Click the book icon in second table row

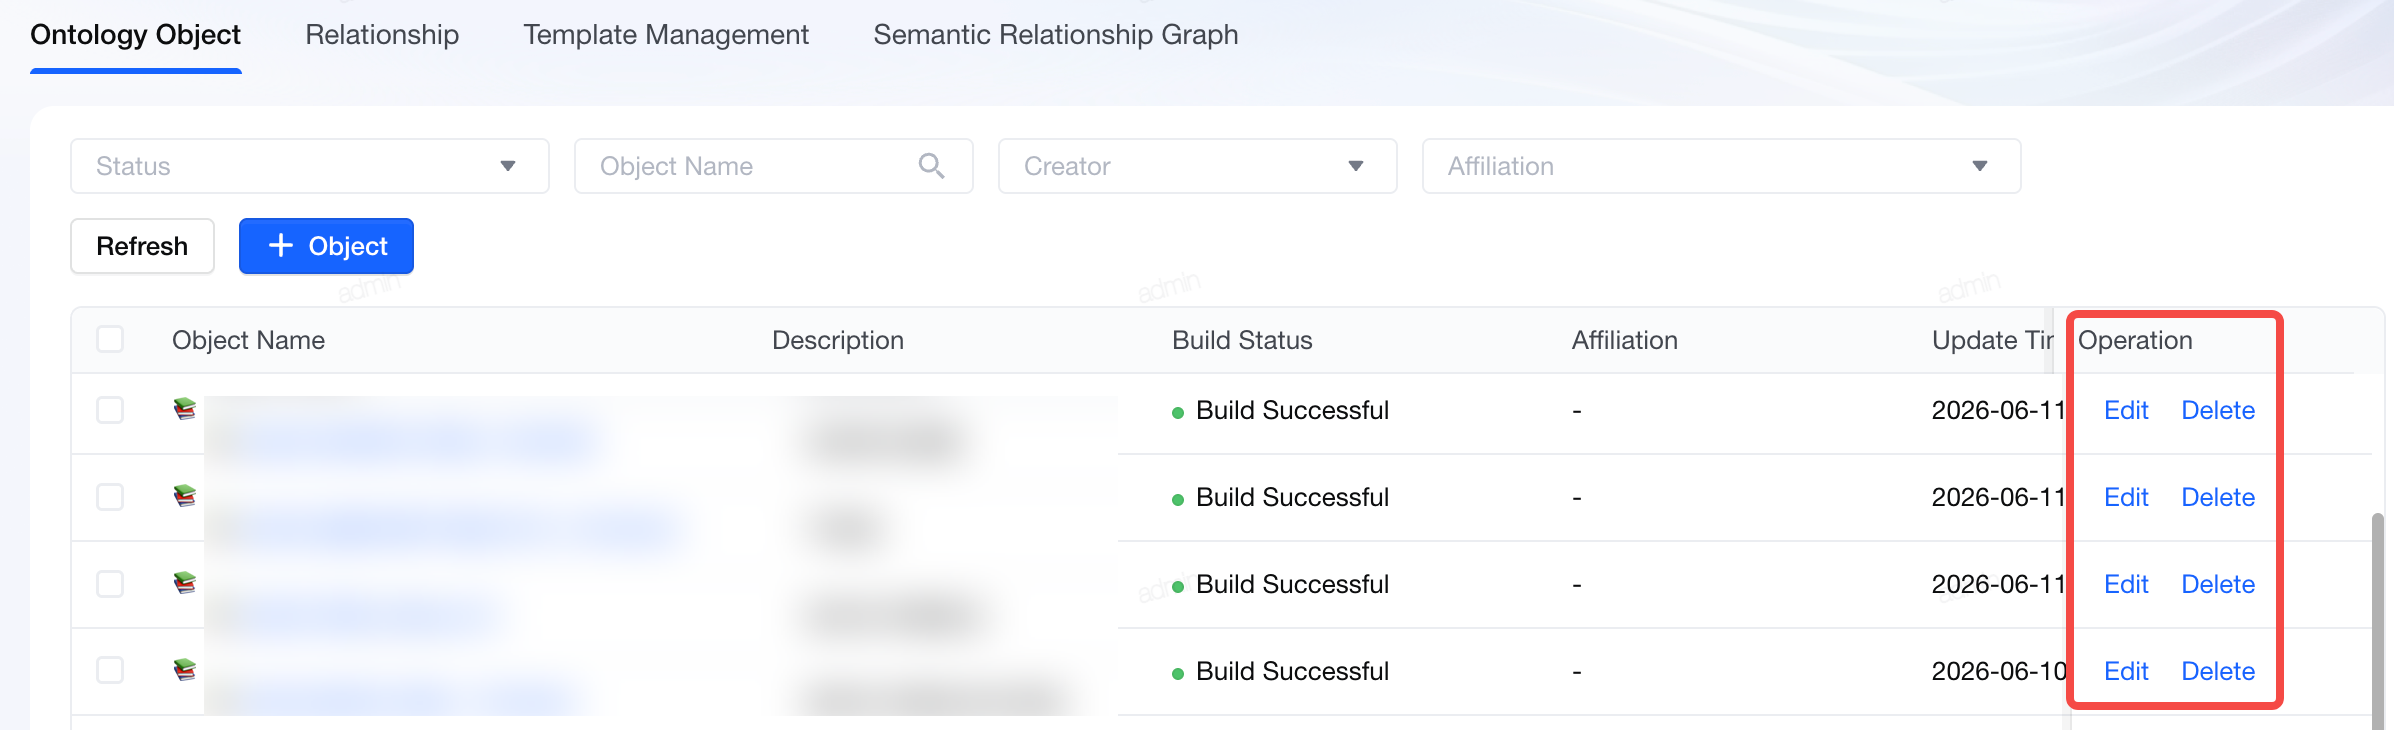[185, 496]
